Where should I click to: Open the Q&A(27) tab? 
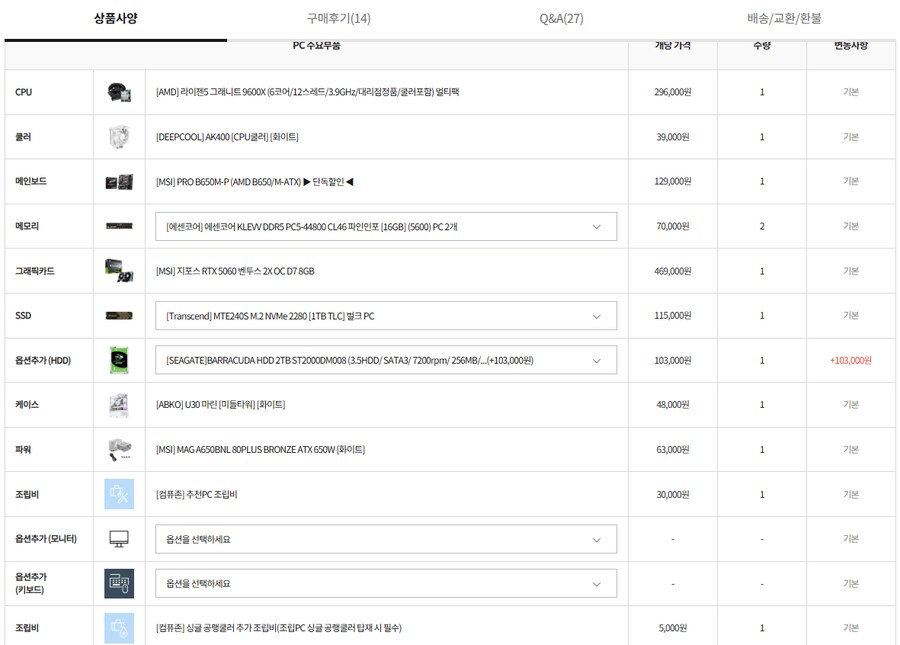561,19
